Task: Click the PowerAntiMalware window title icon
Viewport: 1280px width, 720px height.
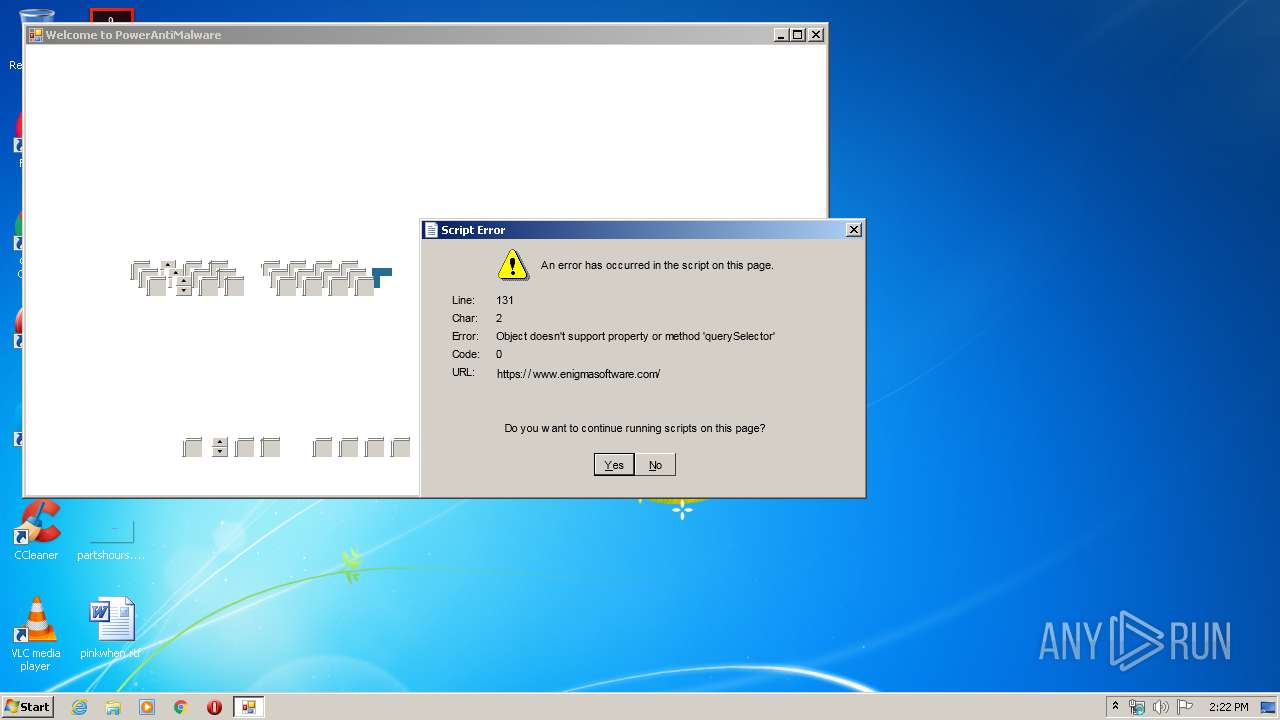Action: [x=35, y=35]
